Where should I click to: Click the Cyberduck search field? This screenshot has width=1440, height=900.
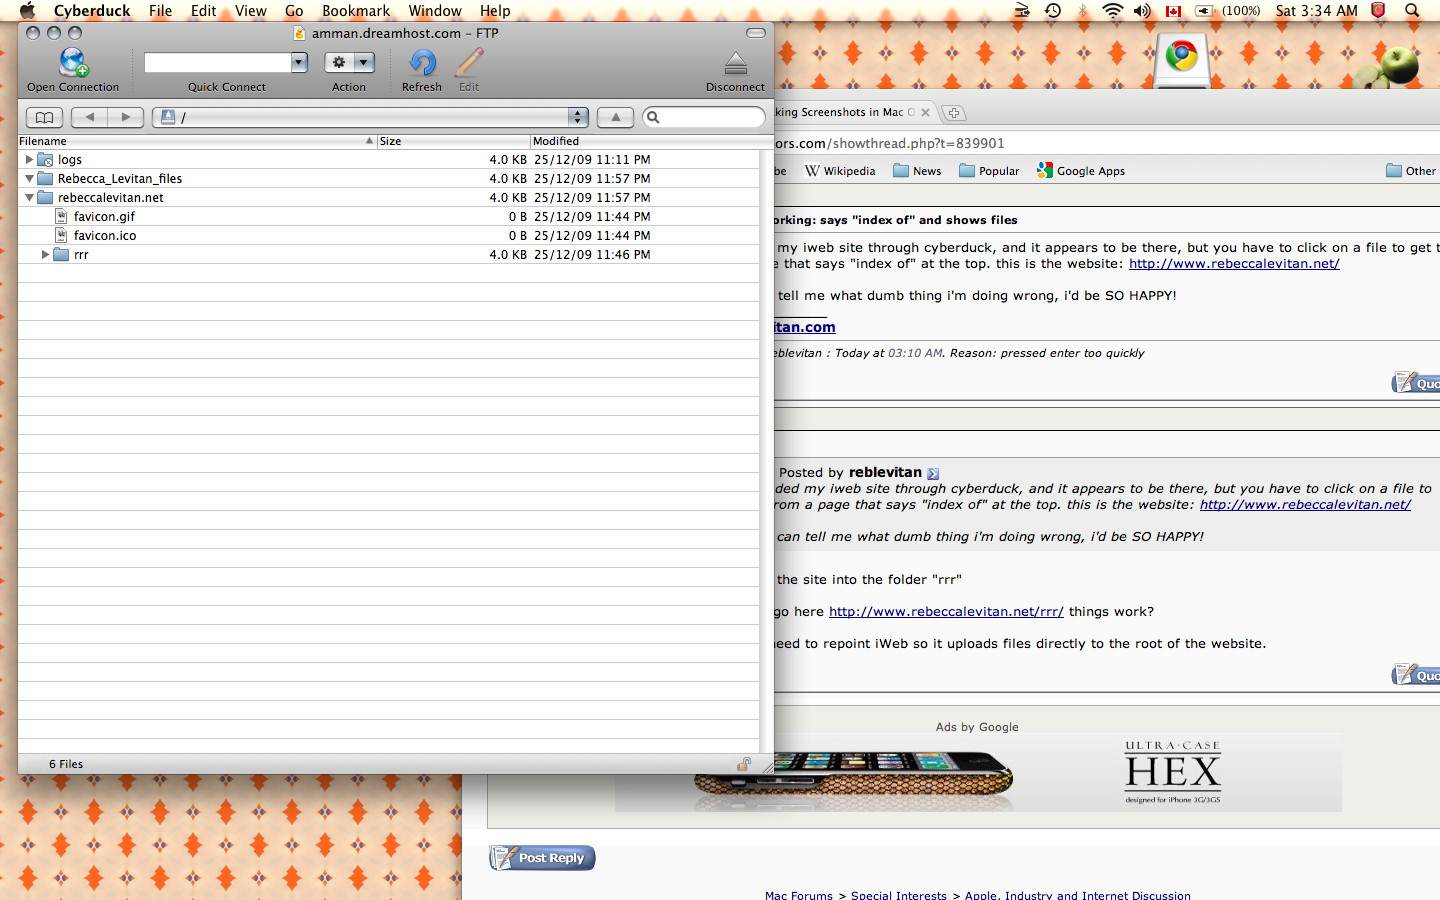[704, 117]
